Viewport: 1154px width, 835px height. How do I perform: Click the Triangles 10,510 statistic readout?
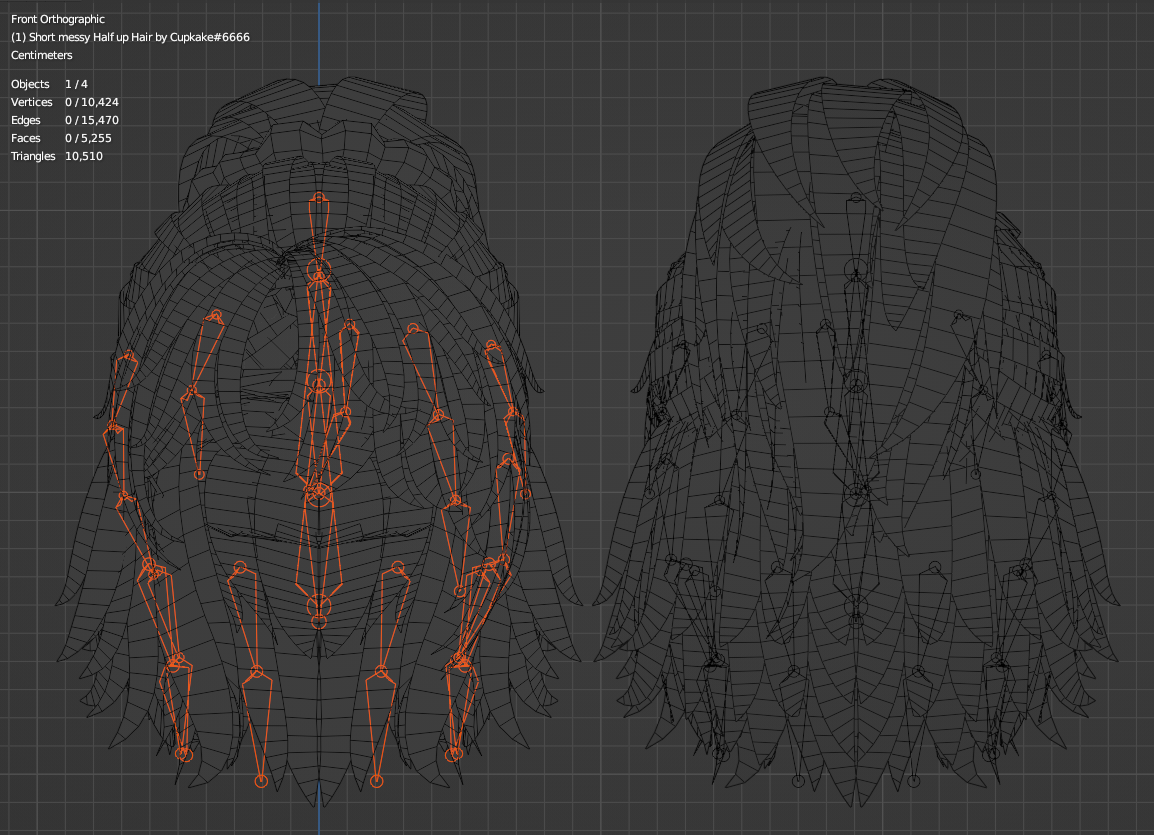56,155
